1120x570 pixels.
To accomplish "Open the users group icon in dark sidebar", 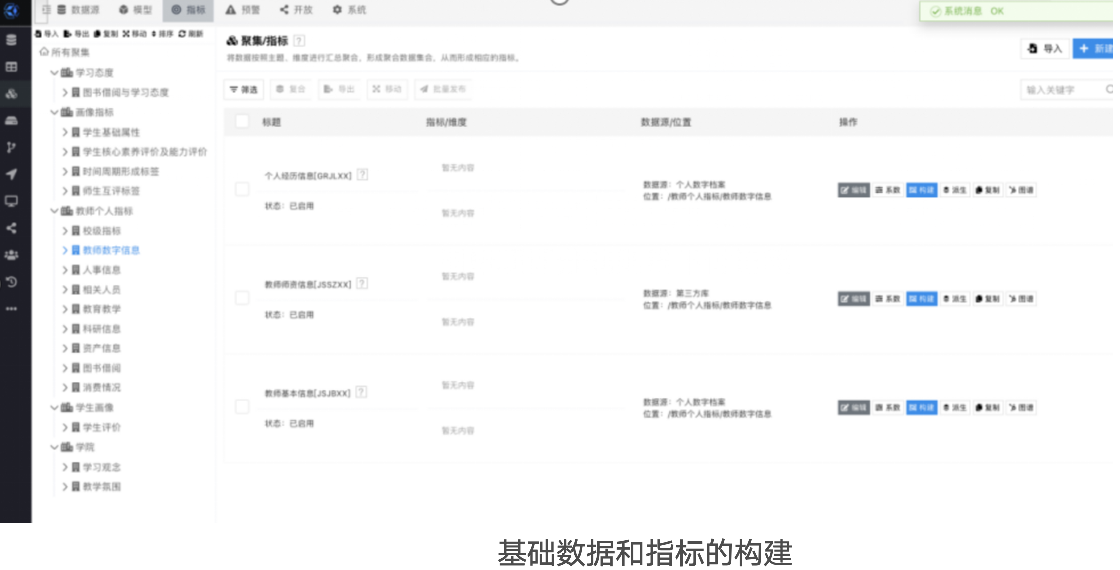I will (11, 255).
